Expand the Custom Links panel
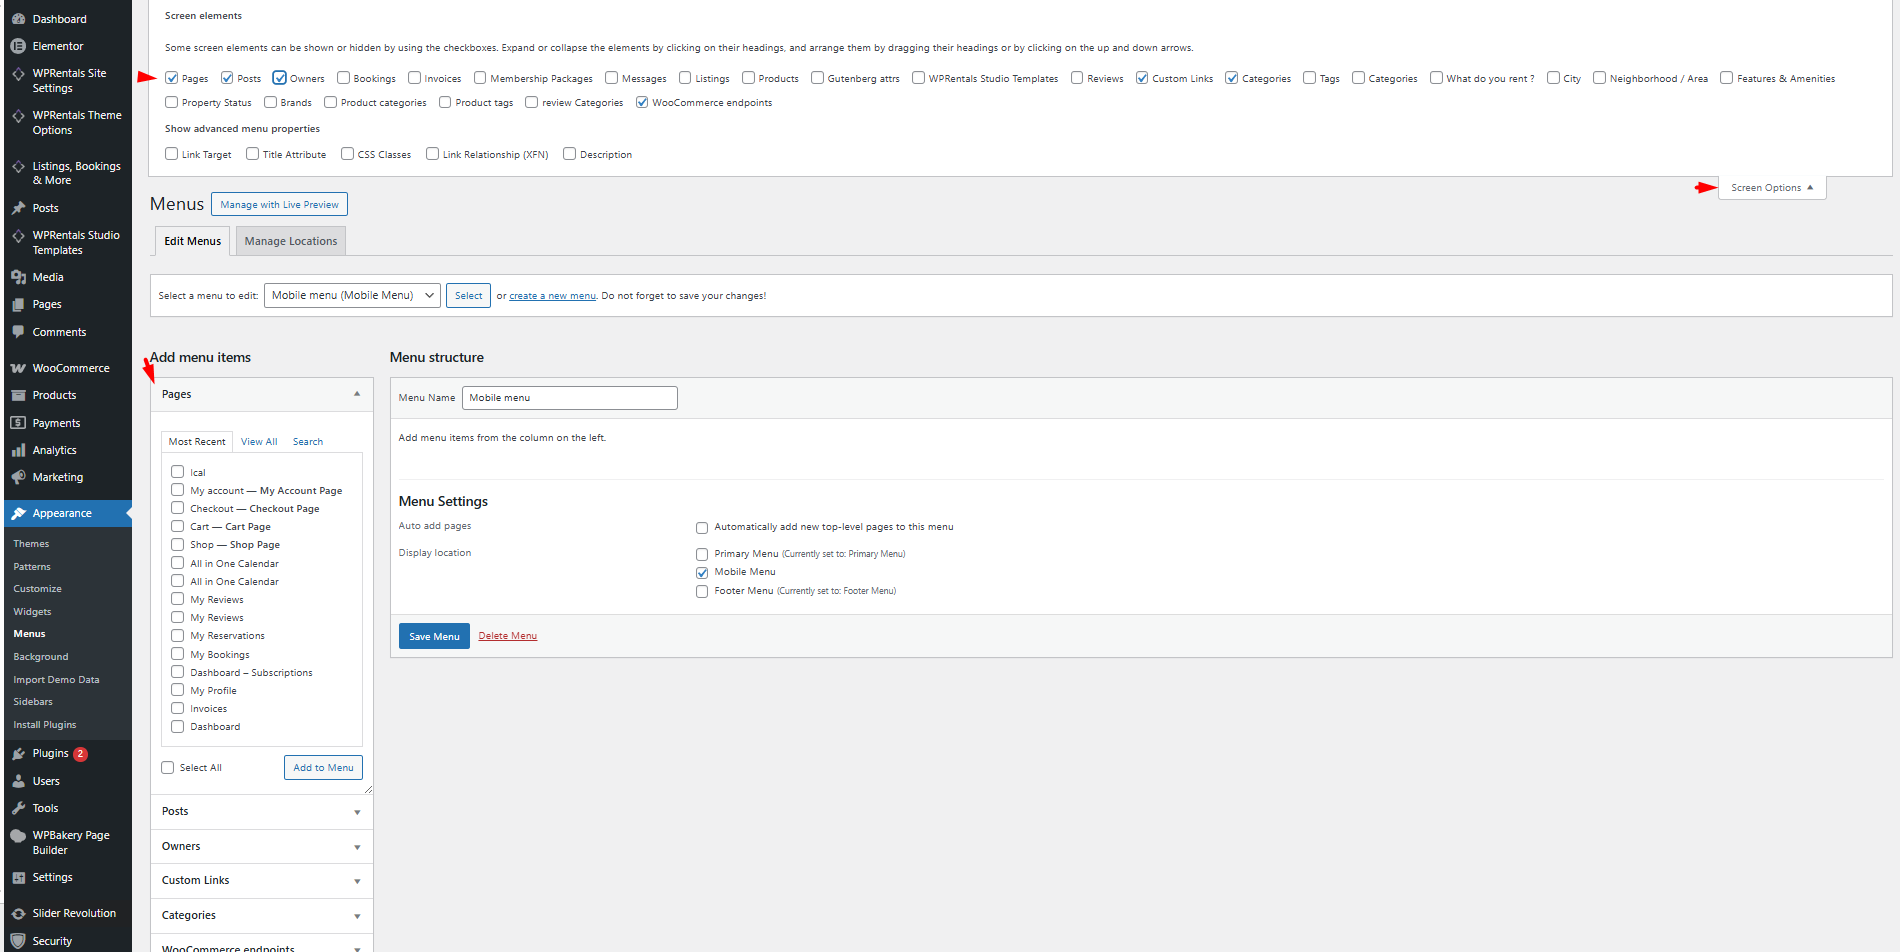 pyautogui.click(x=357, y=881)
